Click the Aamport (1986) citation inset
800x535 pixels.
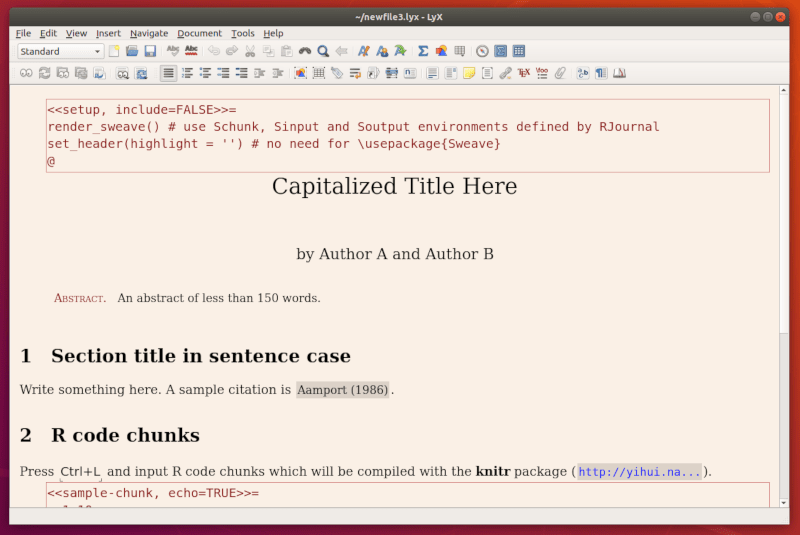click(x=342, y=390)
